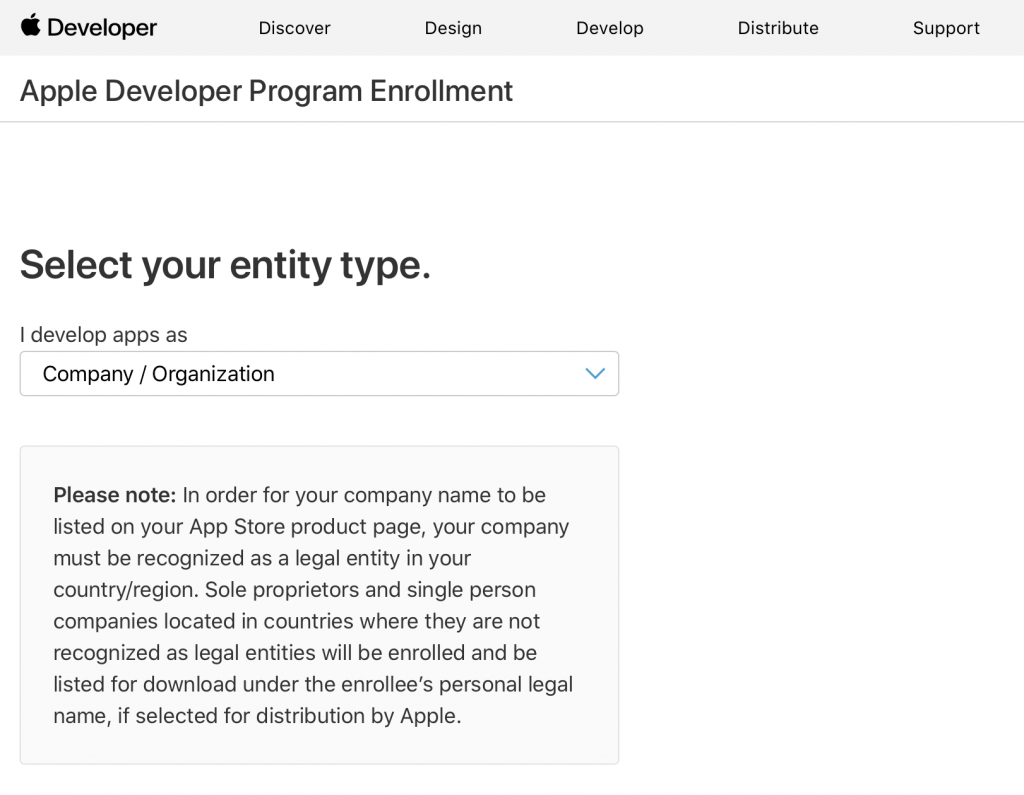This screenshot has width=1024, height=795.
Task: Select the Company / Organization text in combo box
Action: click(159, 374)
